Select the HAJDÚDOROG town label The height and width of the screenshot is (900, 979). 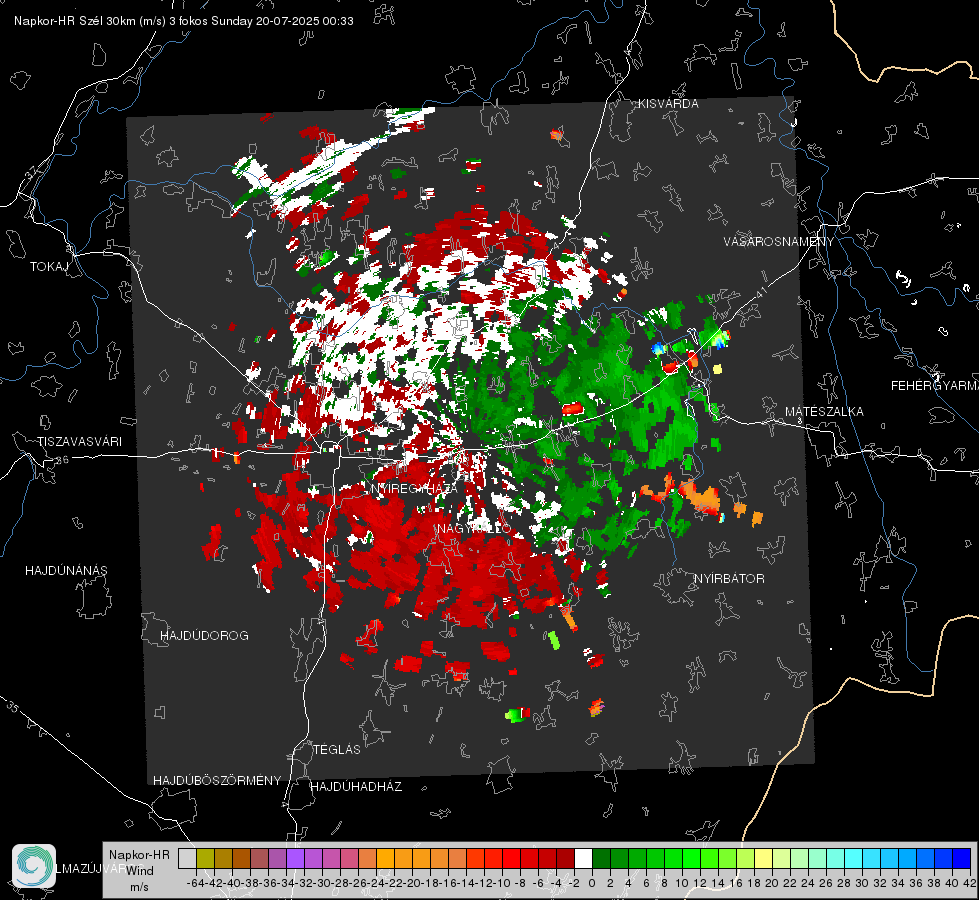click(204, 636)
